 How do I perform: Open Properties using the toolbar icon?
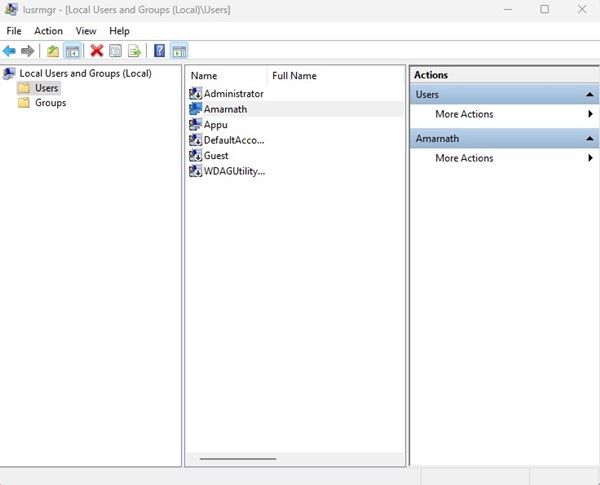[115, 51]
